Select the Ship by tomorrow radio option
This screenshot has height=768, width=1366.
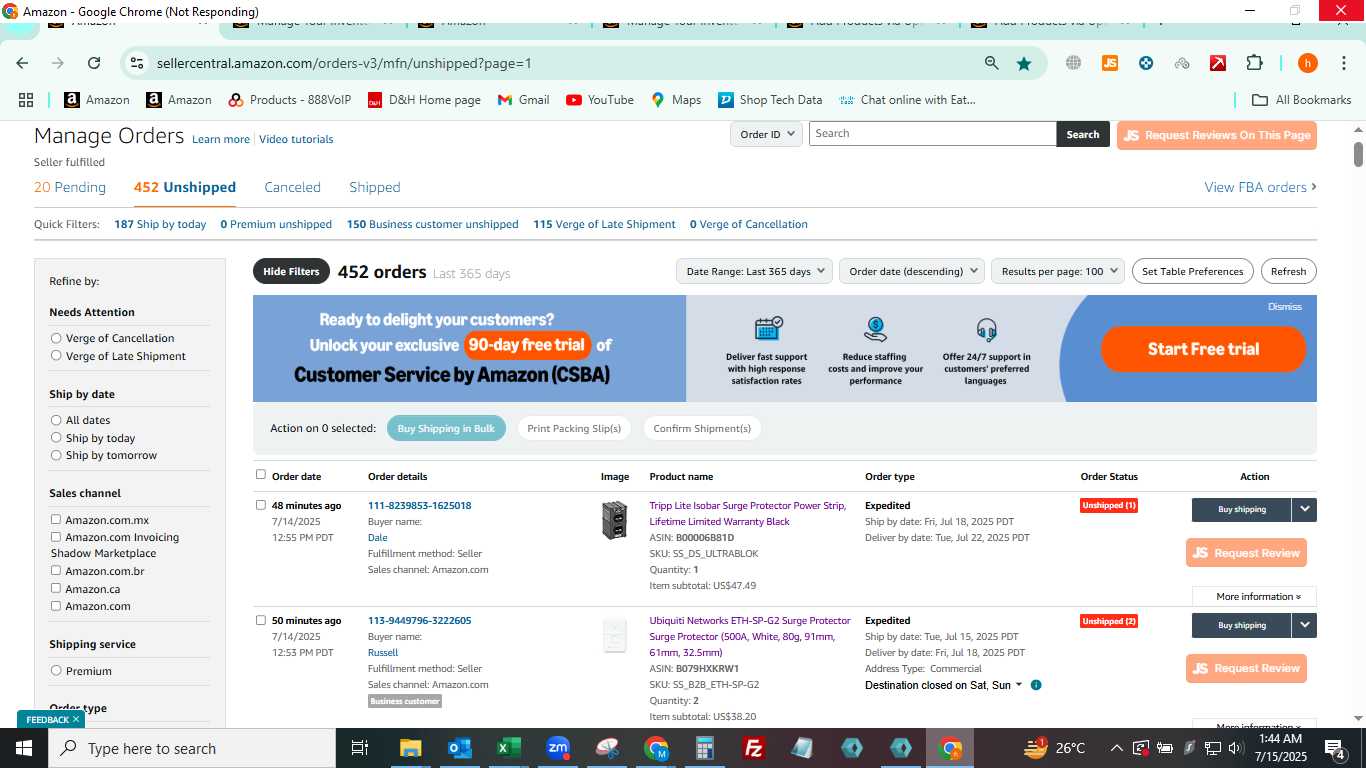pyautogui.click(x=56, y=455)
